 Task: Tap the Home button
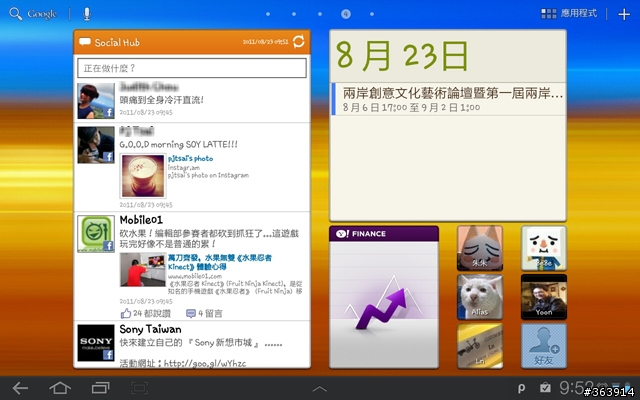60,388
